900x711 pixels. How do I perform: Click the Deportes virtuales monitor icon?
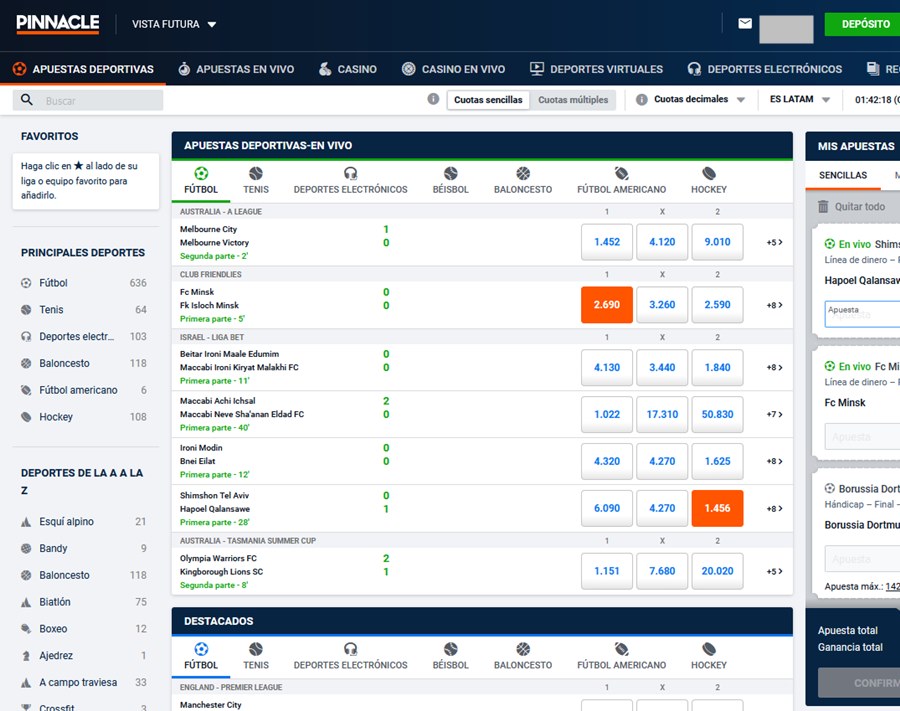pos(537,69)
